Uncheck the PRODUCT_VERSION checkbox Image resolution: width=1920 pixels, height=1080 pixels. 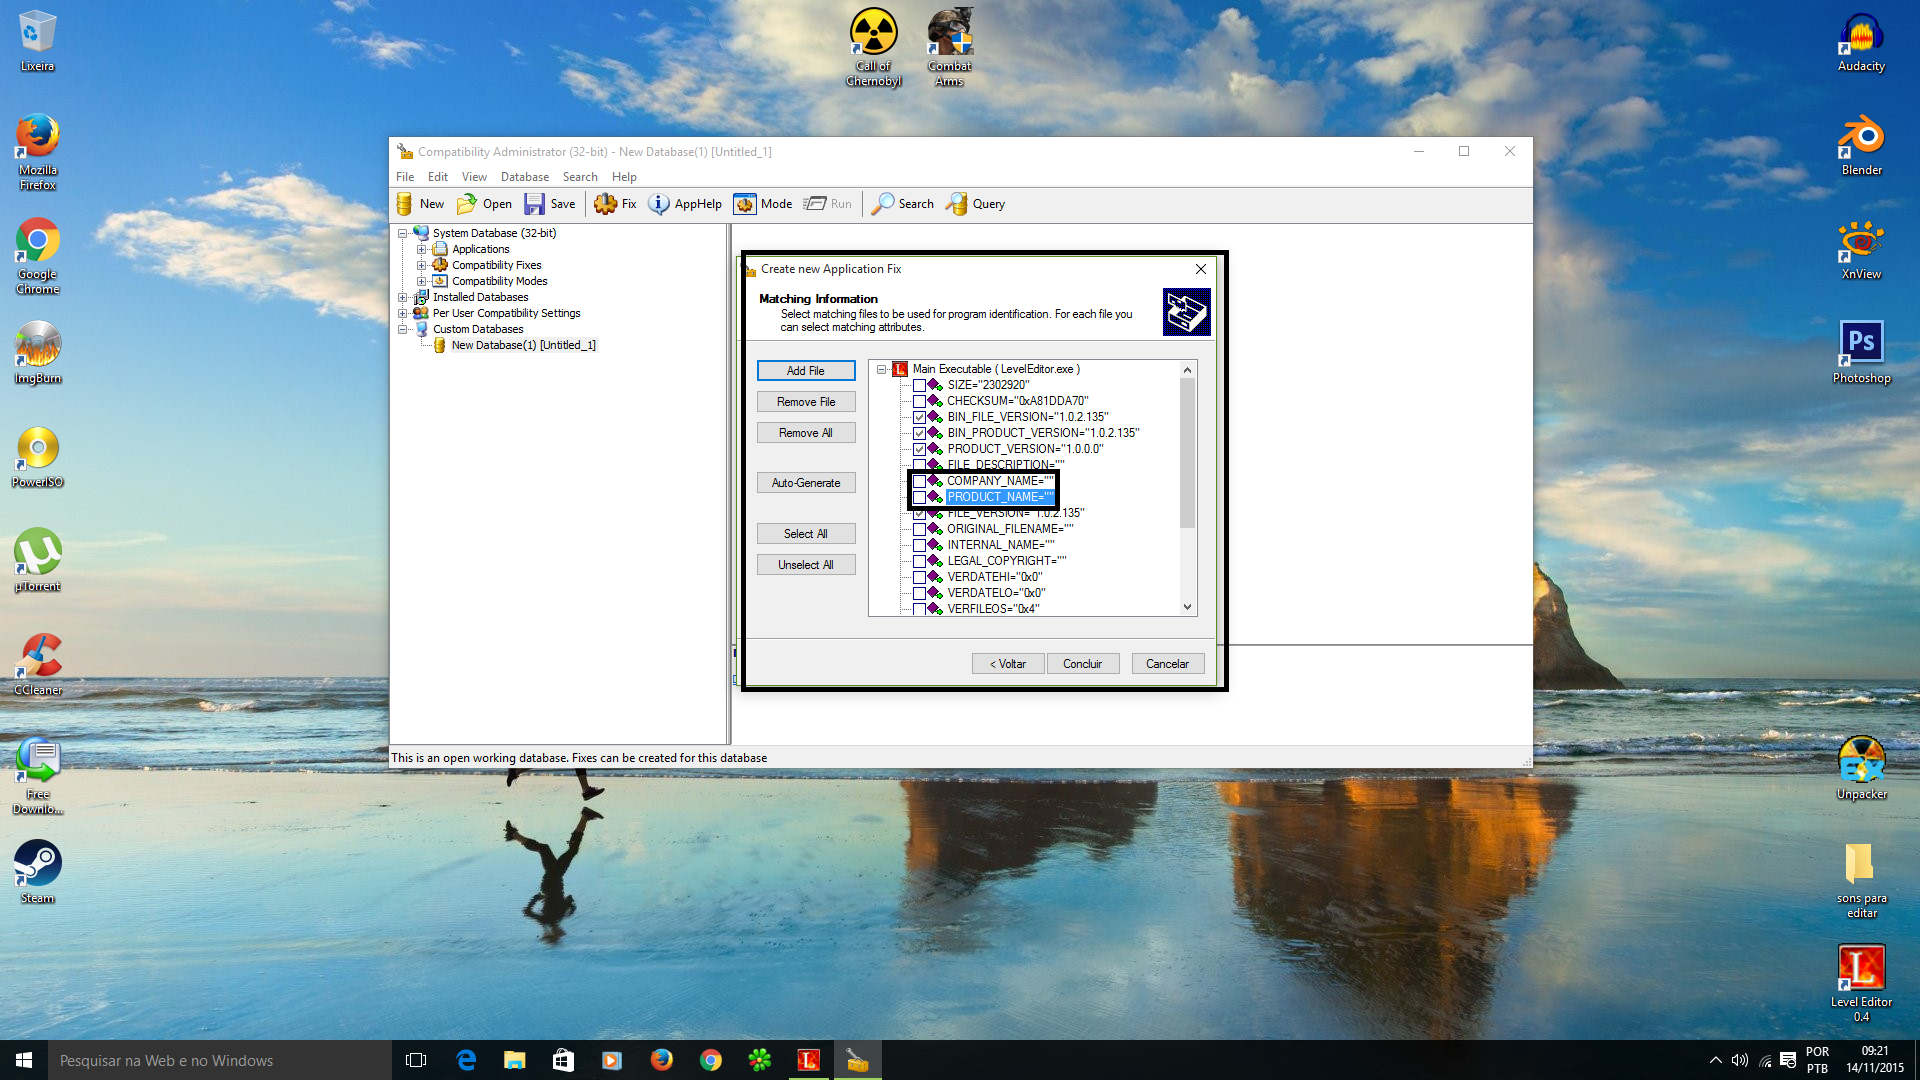[919, 449]
